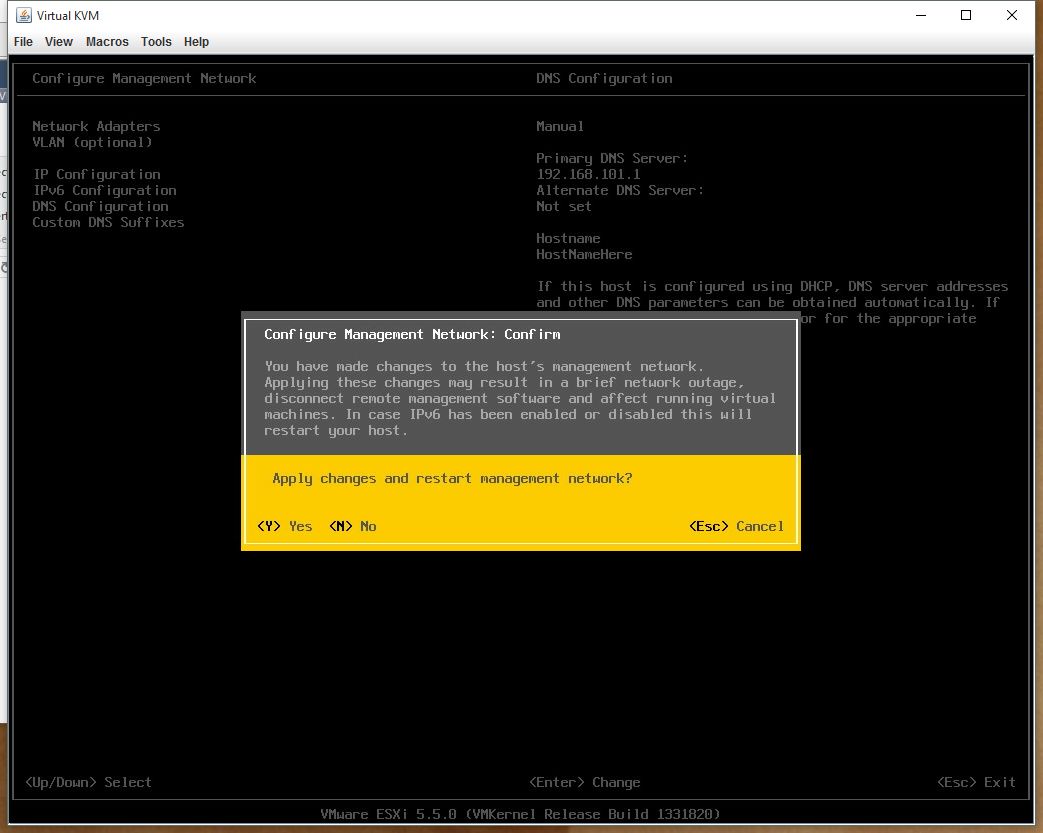Screen dimensions: 1043x833
Task: Select DNS Configuration entry
Action: (x=100, y=206)
